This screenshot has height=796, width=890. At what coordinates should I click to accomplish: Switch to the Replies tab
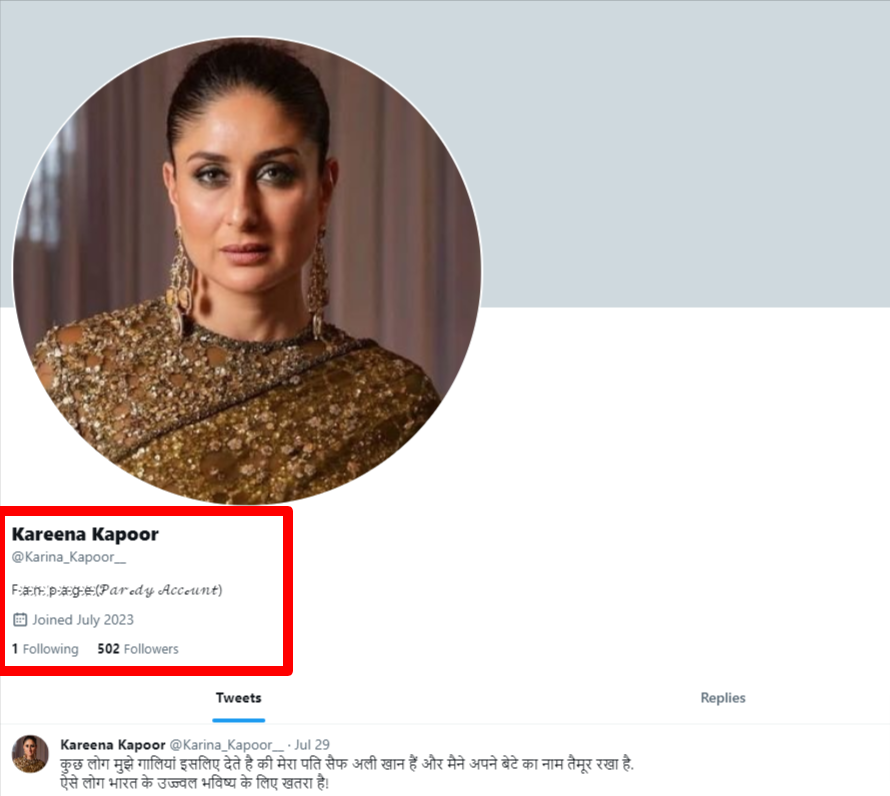click(723, 698)
